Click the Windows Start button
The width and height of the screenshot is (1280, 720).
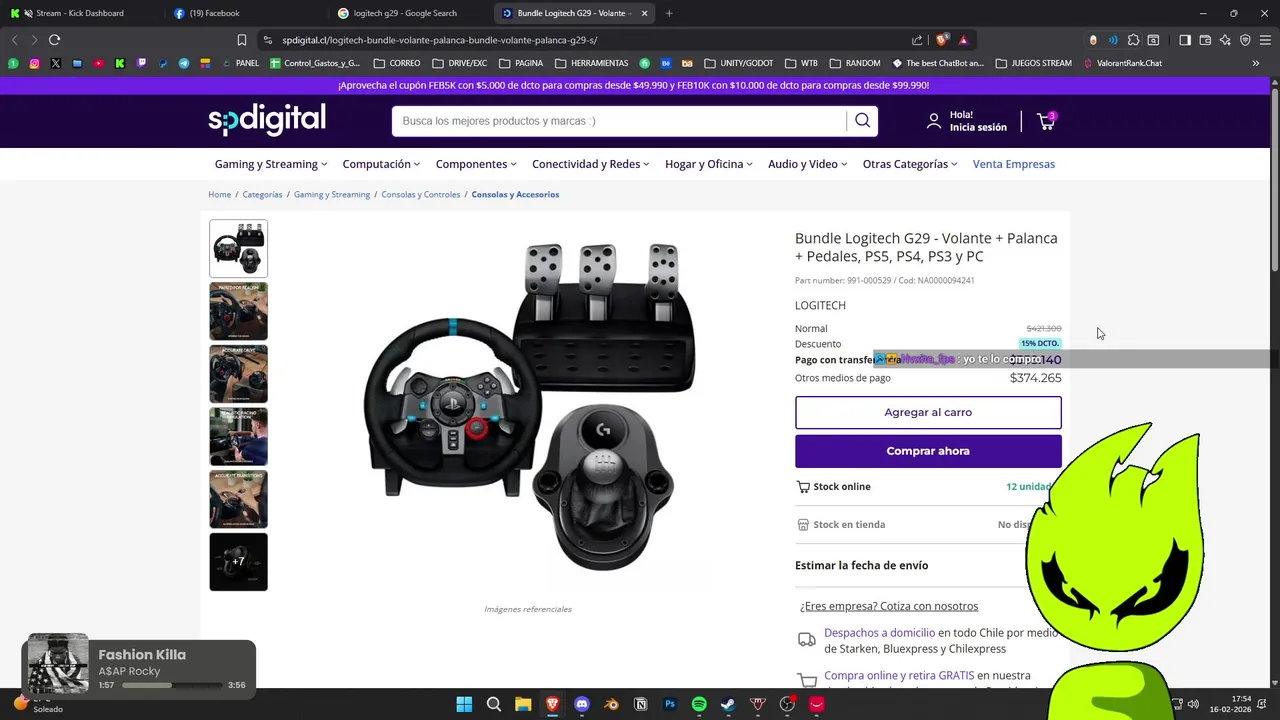pos(464,704)
